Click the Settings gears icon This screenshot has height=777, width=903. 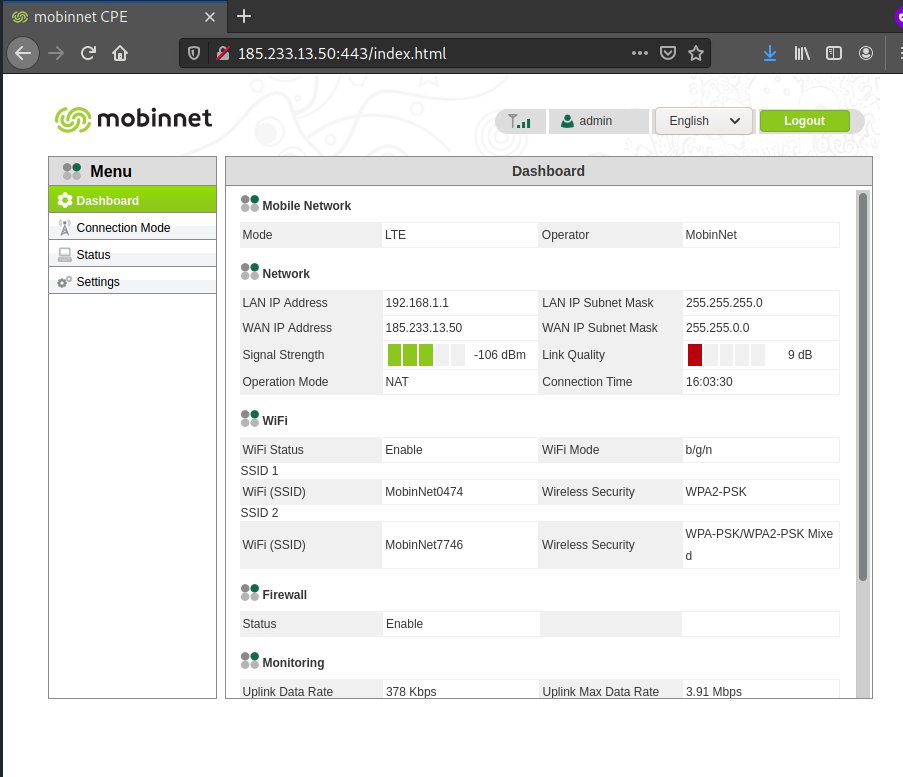64,282
